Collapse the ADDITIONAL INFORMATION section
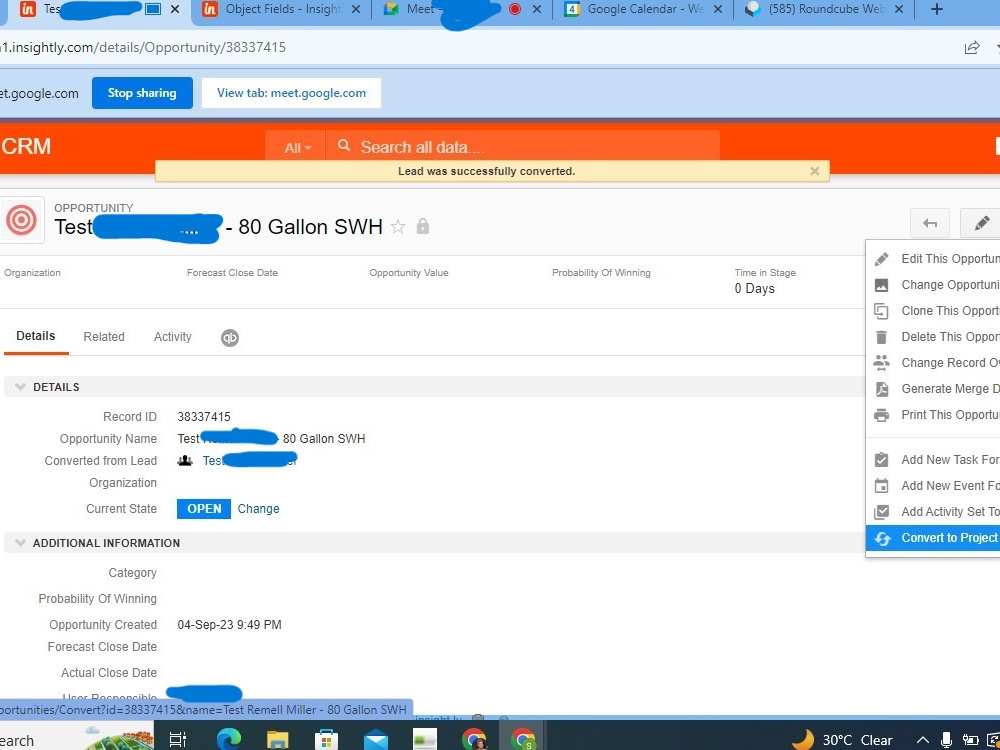 coord(20,543)
